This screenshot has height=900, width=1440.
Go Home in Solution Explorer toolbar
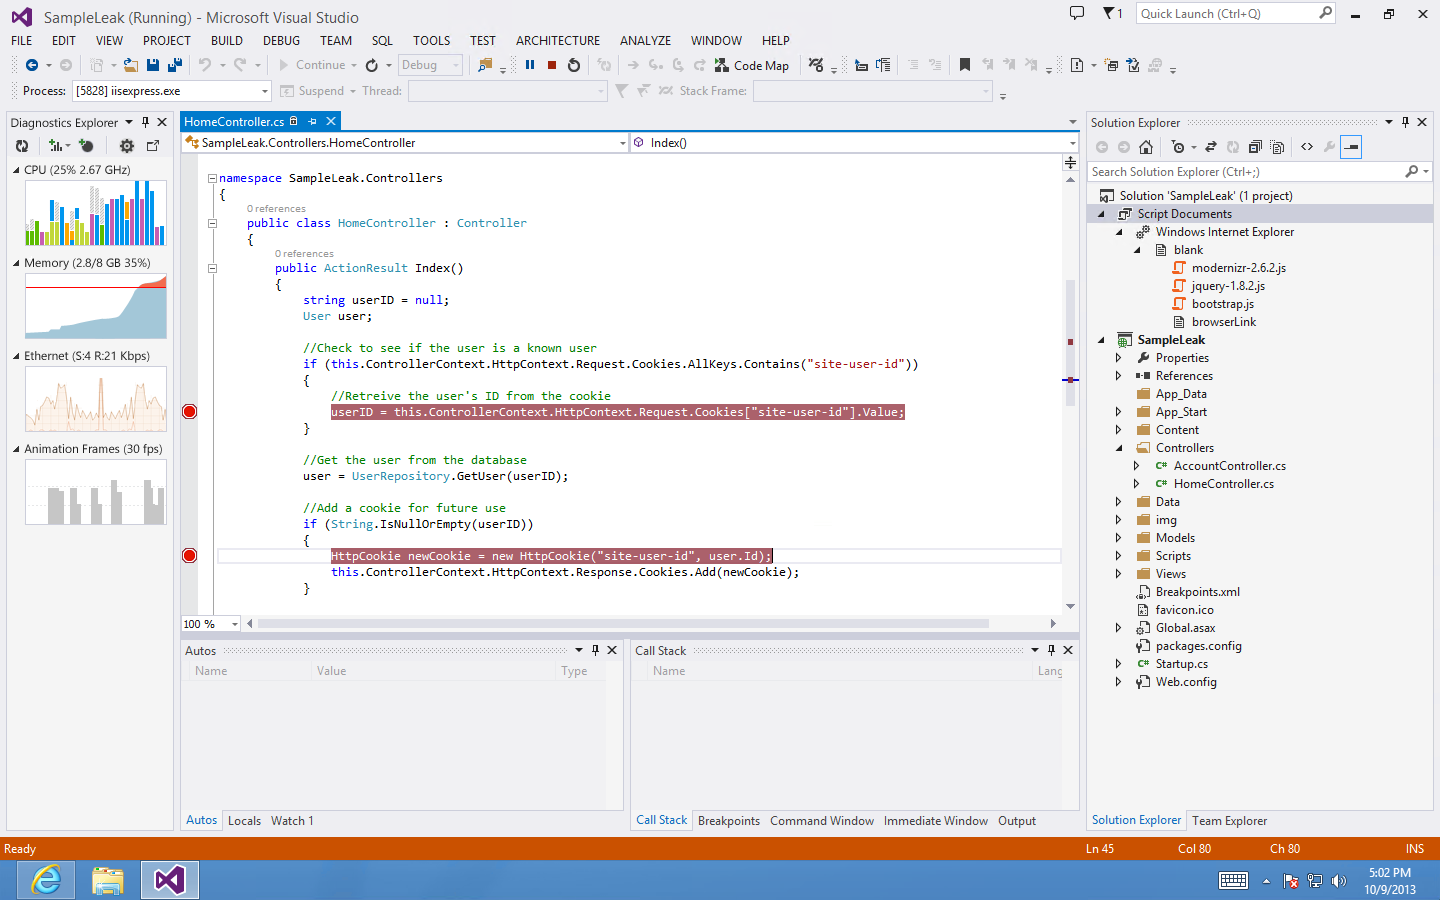click(x=1146, y=147)
